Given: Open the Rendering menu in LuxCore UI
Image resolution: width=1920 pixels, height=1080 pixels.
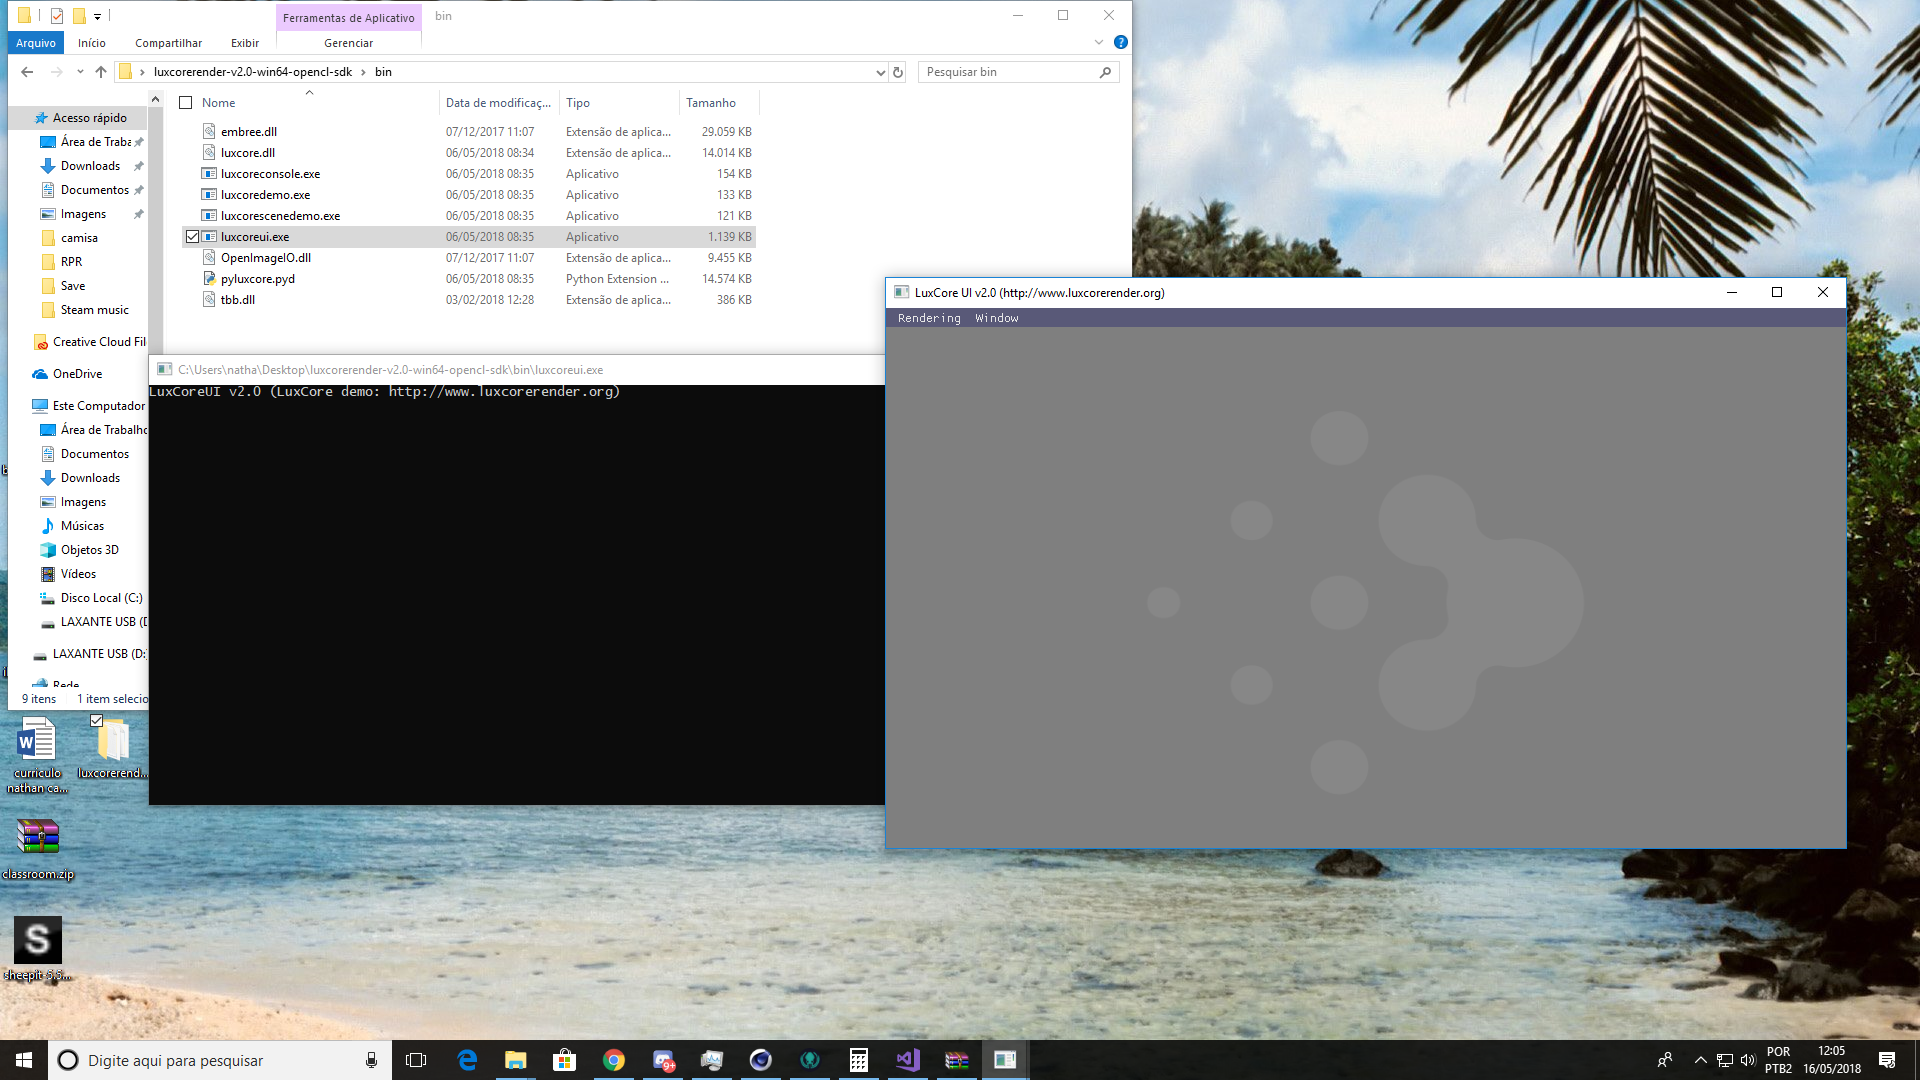Looking at the screenshot, I should [929, 318].
